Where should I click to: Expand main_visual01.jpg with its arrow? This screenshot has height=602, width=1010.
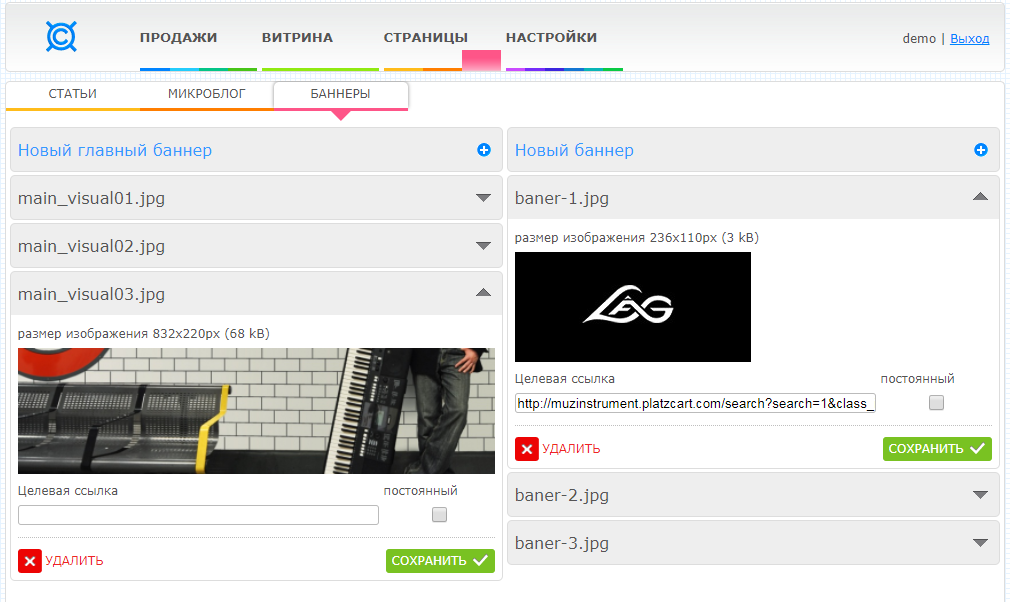tap(483, 198)
